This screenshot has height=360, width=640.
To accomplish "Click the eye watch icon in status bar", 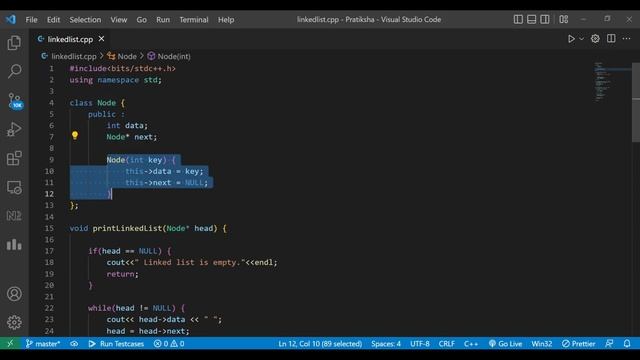I will (x=74, y=344).
